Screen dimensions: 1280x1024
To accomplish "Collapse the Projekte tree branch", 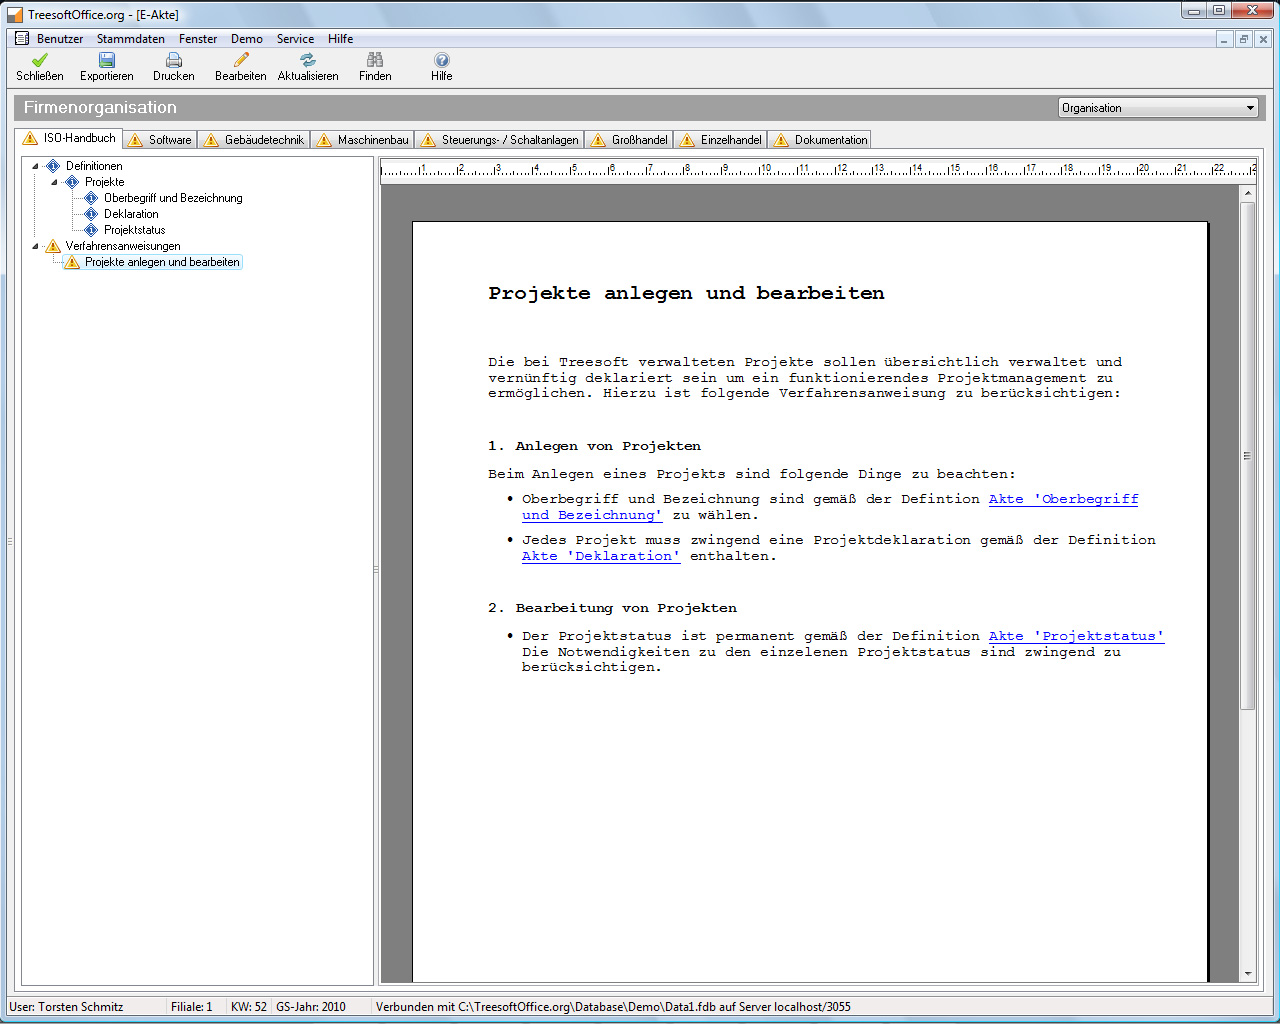I will click(x=55, y=182).
